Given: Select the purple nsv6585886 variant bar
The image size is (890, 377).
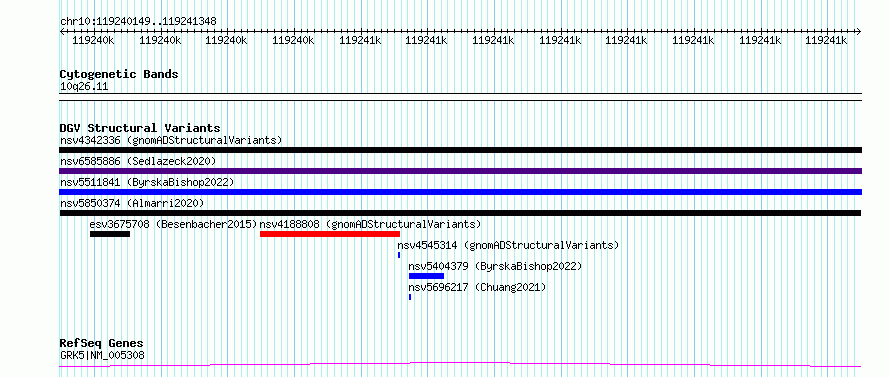Looking at the screenshot, I should (x=460, y=171).
